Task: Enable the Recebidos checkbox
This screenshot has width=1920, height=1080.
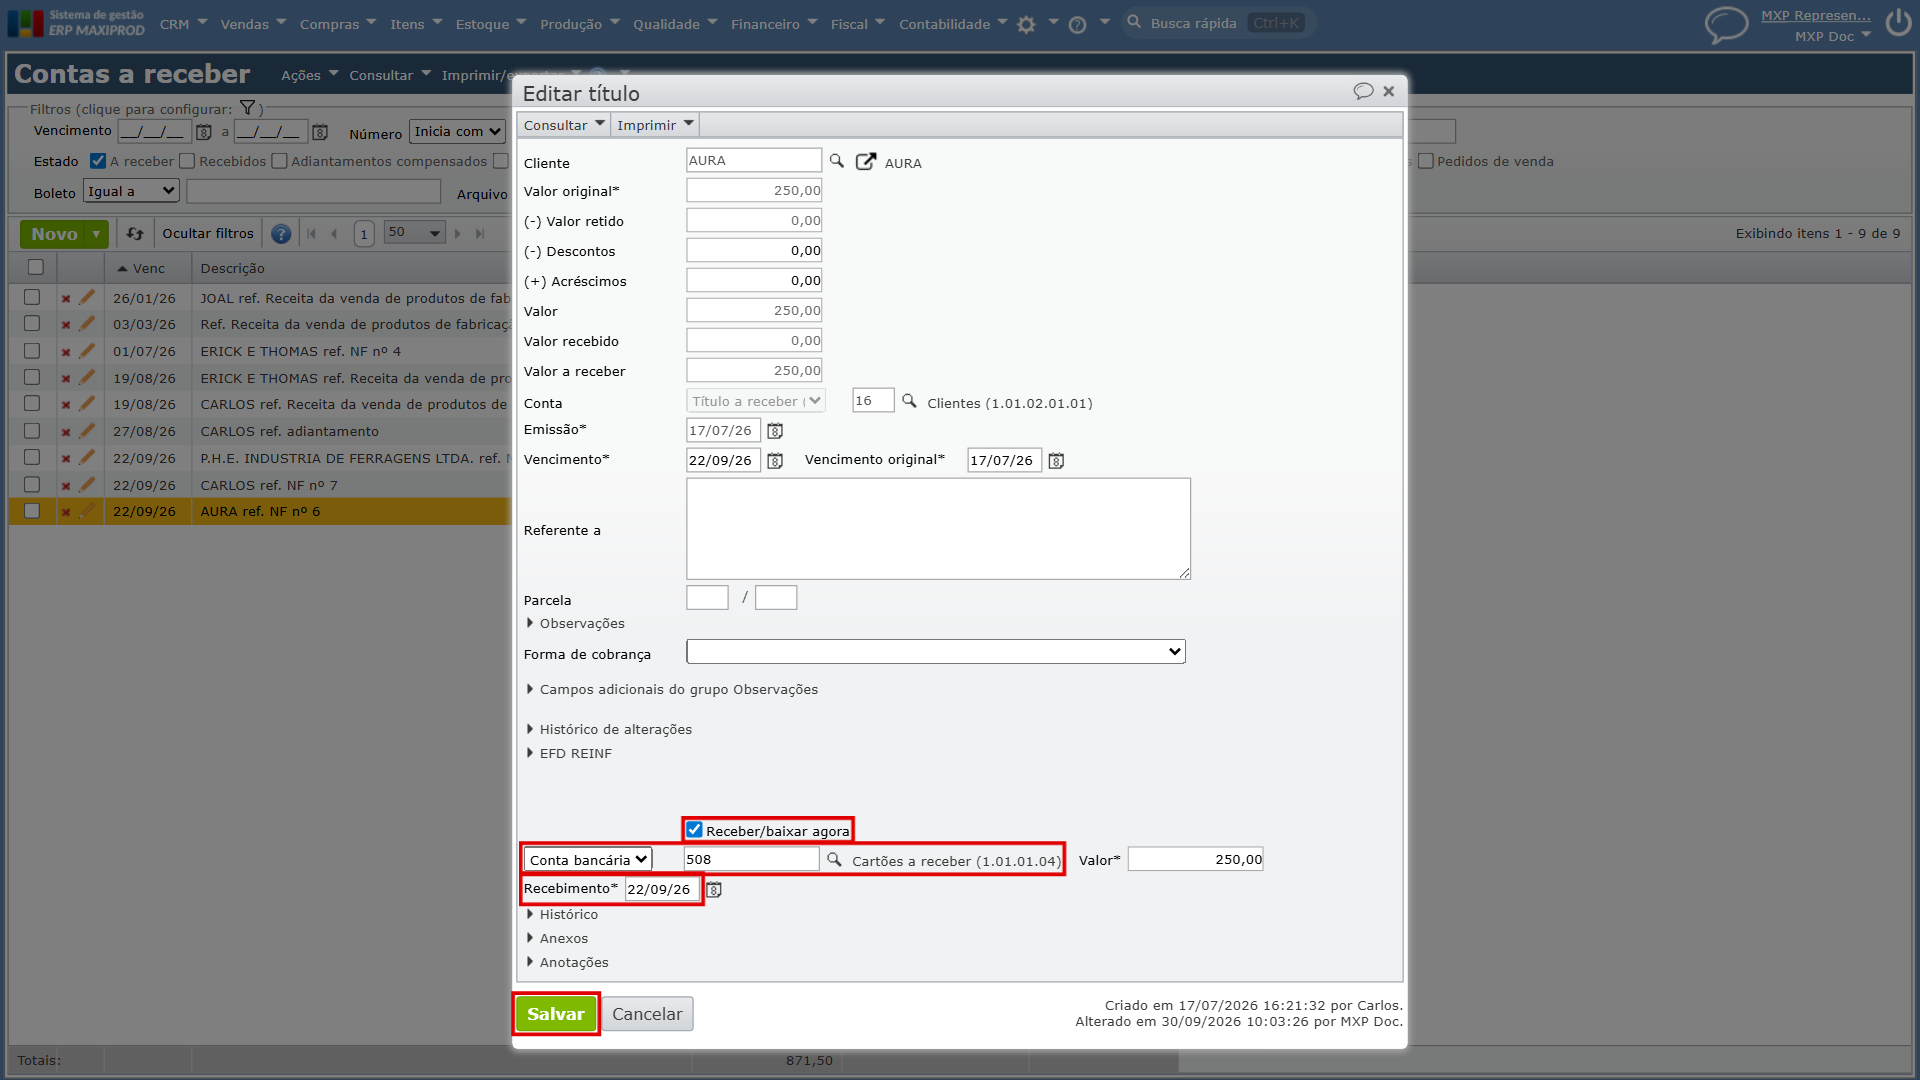Action: coord(187,161)
